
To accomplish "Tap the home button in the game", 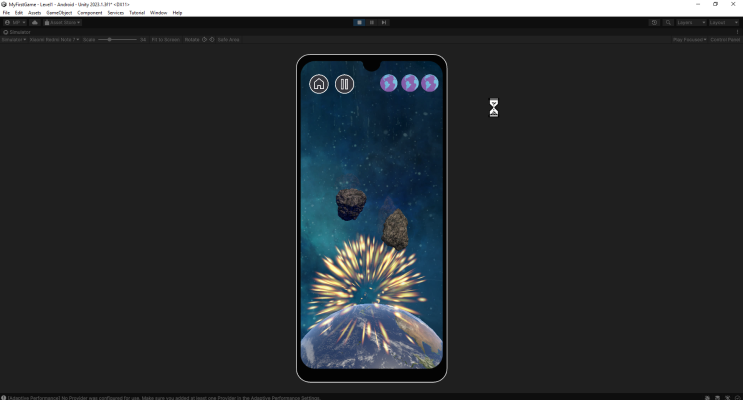I will tap(319, 84).
